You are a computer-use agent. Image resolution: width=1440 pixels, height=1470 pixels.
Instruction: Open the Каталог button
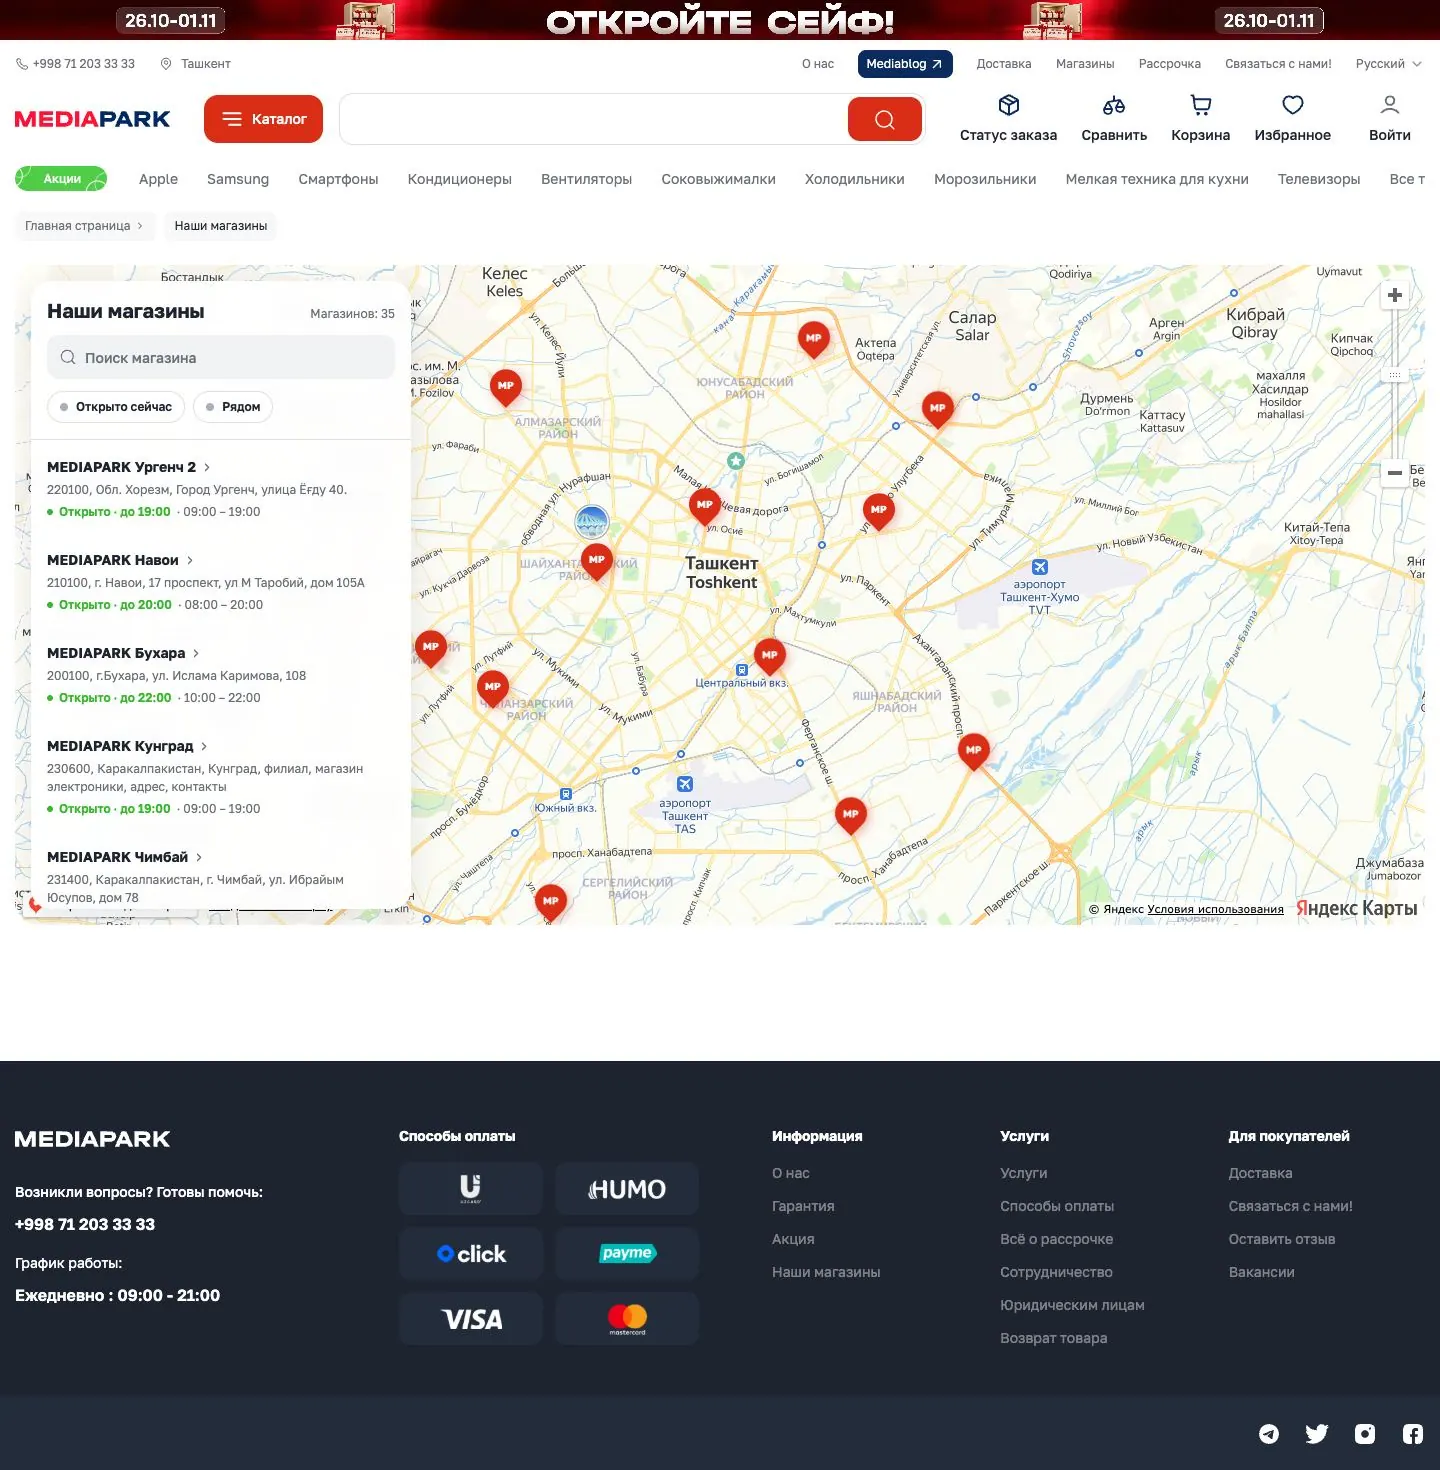pyautogui.click(x=264, y=119)
